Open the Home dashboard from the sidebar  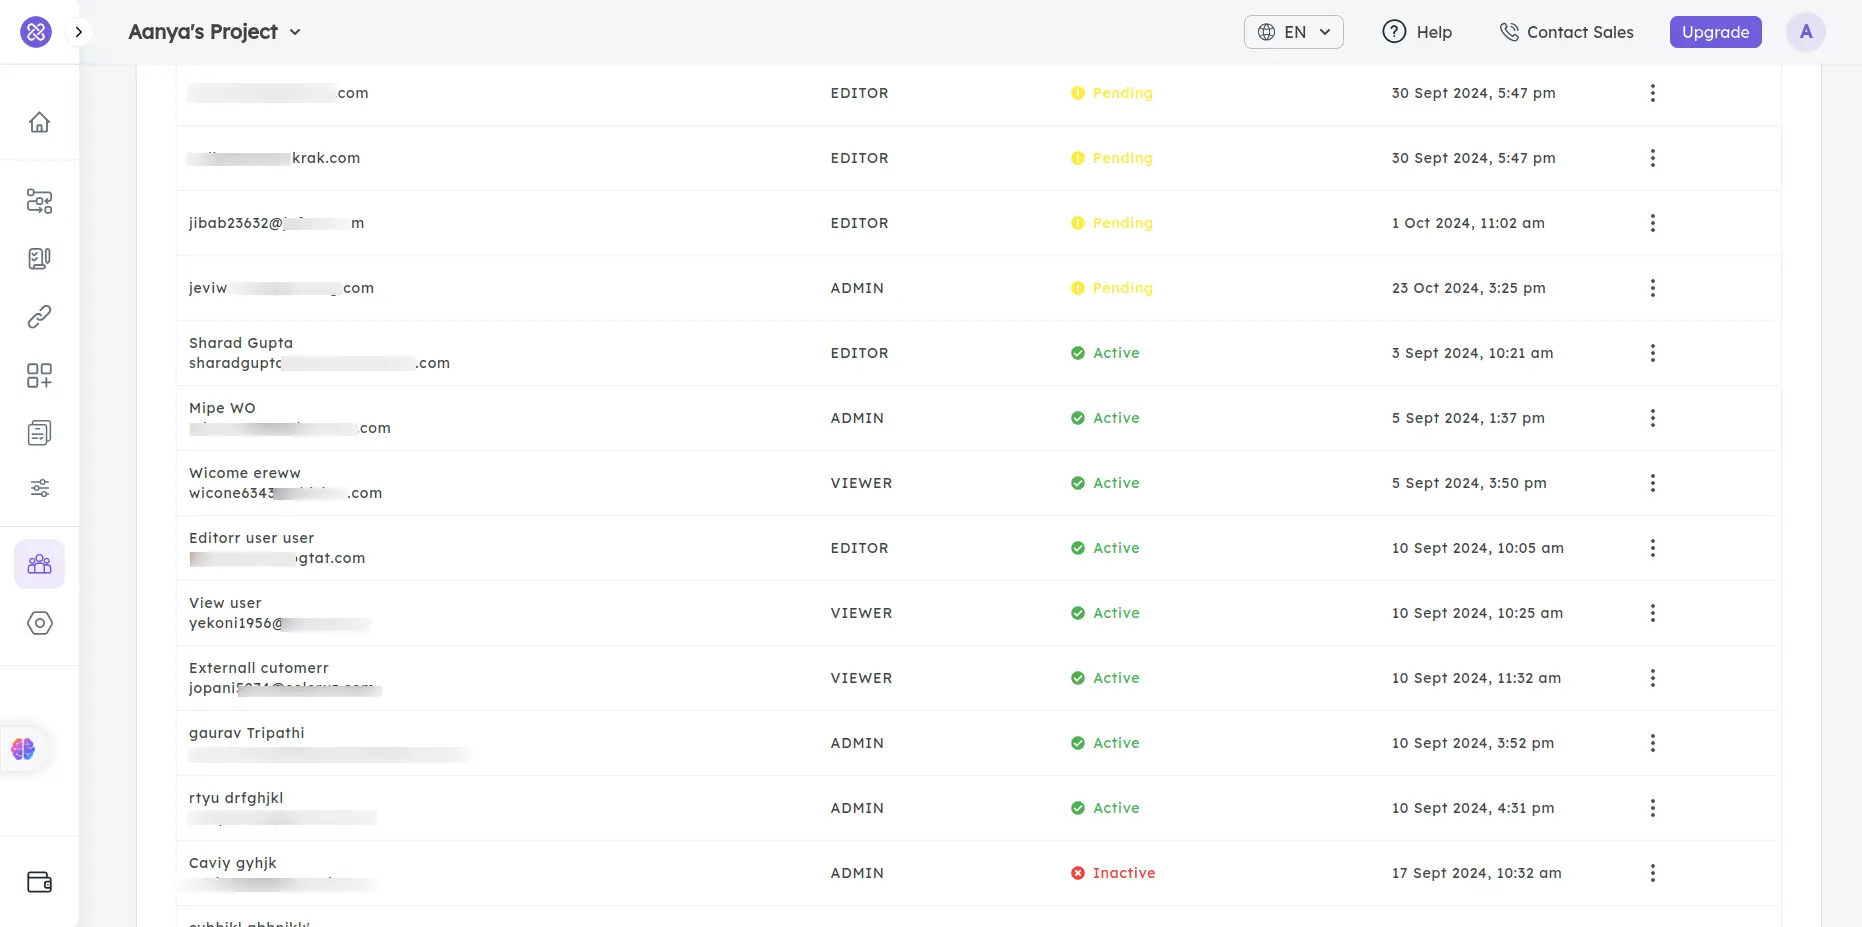point(39,121)
